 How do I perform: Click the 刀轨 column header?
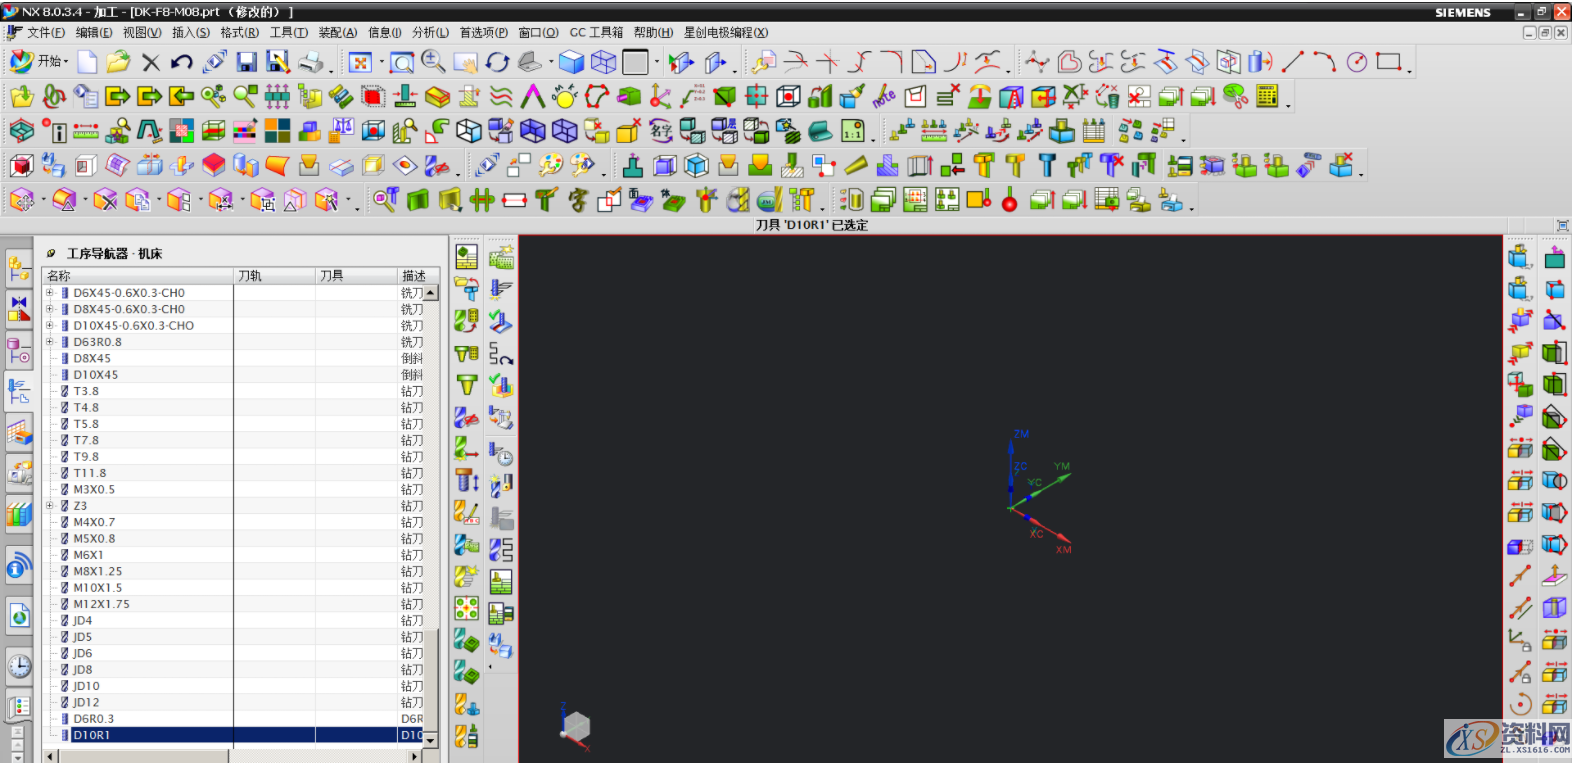[274, 275]
